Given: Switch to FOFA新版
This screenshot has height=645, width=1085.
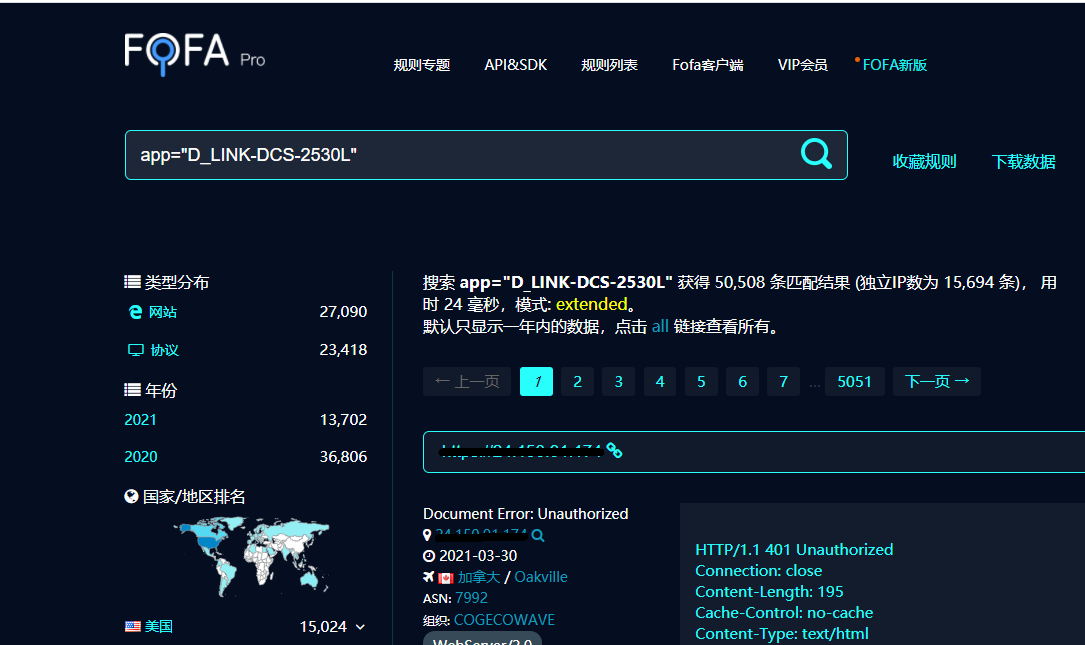Looking at the screenshot, I should click(894, 65).
